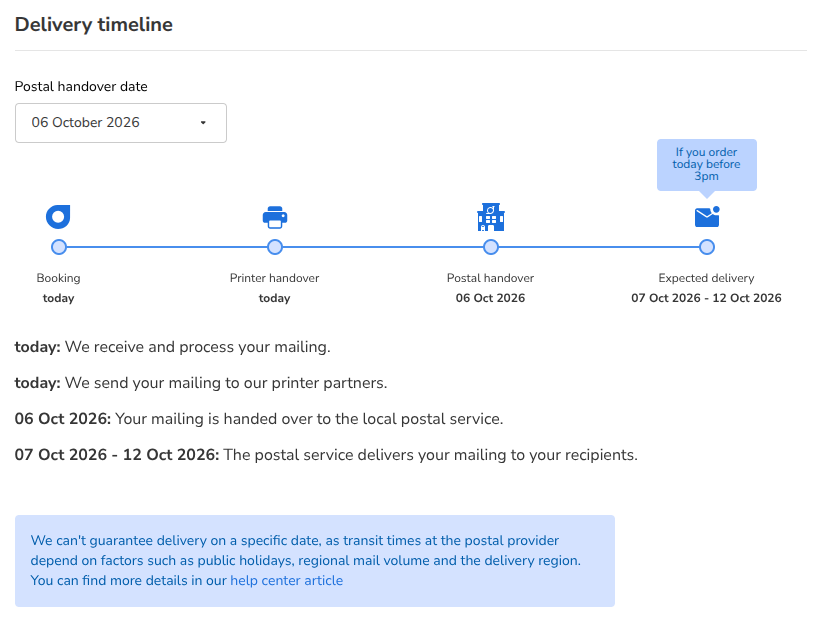This screenshot has width=820, height=625.
Task: Click the 'Delivery timeline' heading
Action: click(x=94, y=25)
